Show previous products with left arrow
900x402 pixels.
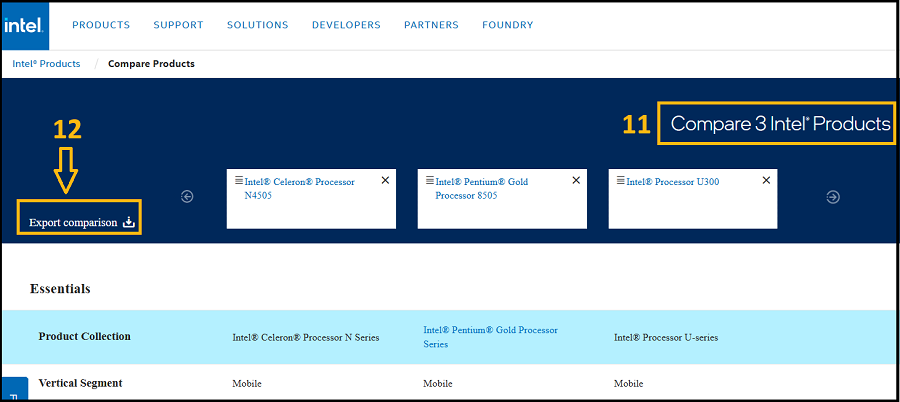point(187,197)
